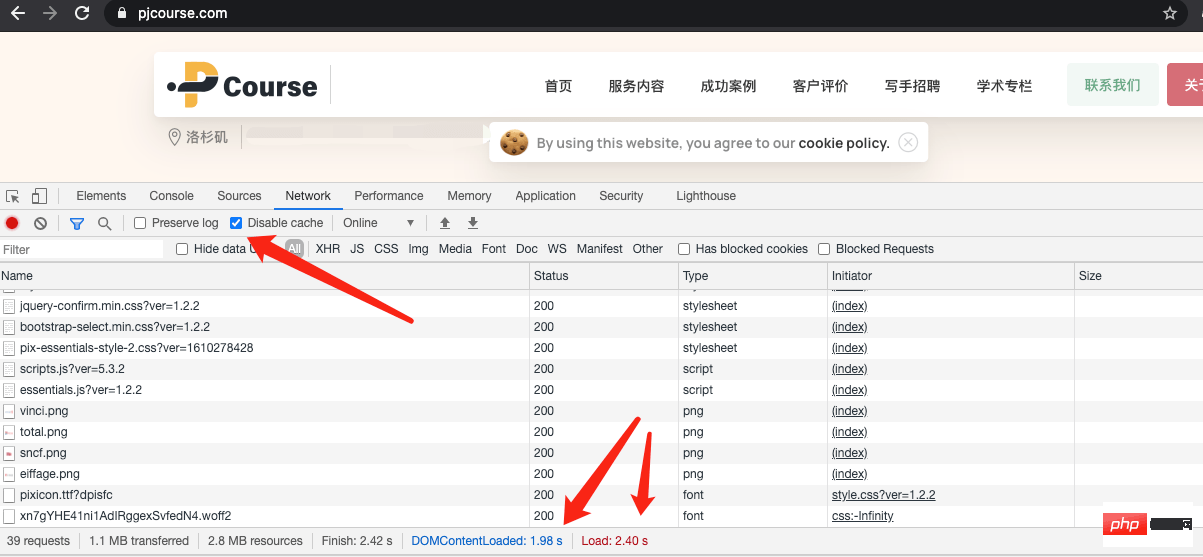This screenshot has width=1203, height=557.
Task: Click the PCourse logo
Action: [x=242, y=85]
